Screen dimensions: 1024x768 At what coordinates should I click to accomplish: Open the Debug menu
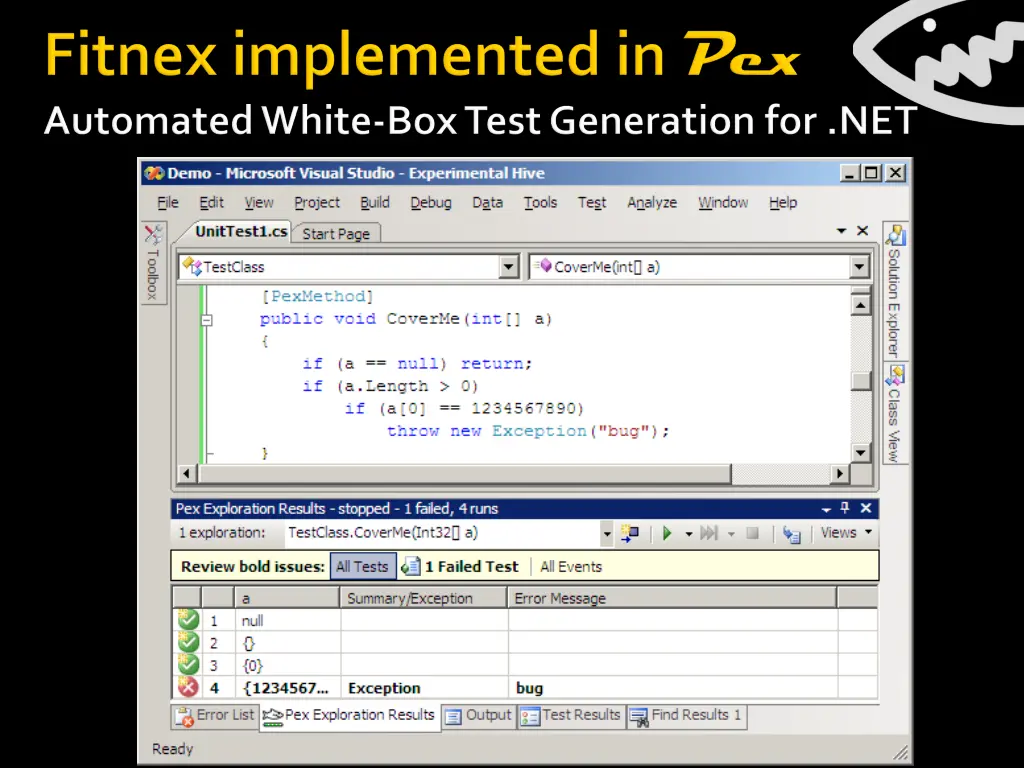pyautogui.click(x=431, y=202)
